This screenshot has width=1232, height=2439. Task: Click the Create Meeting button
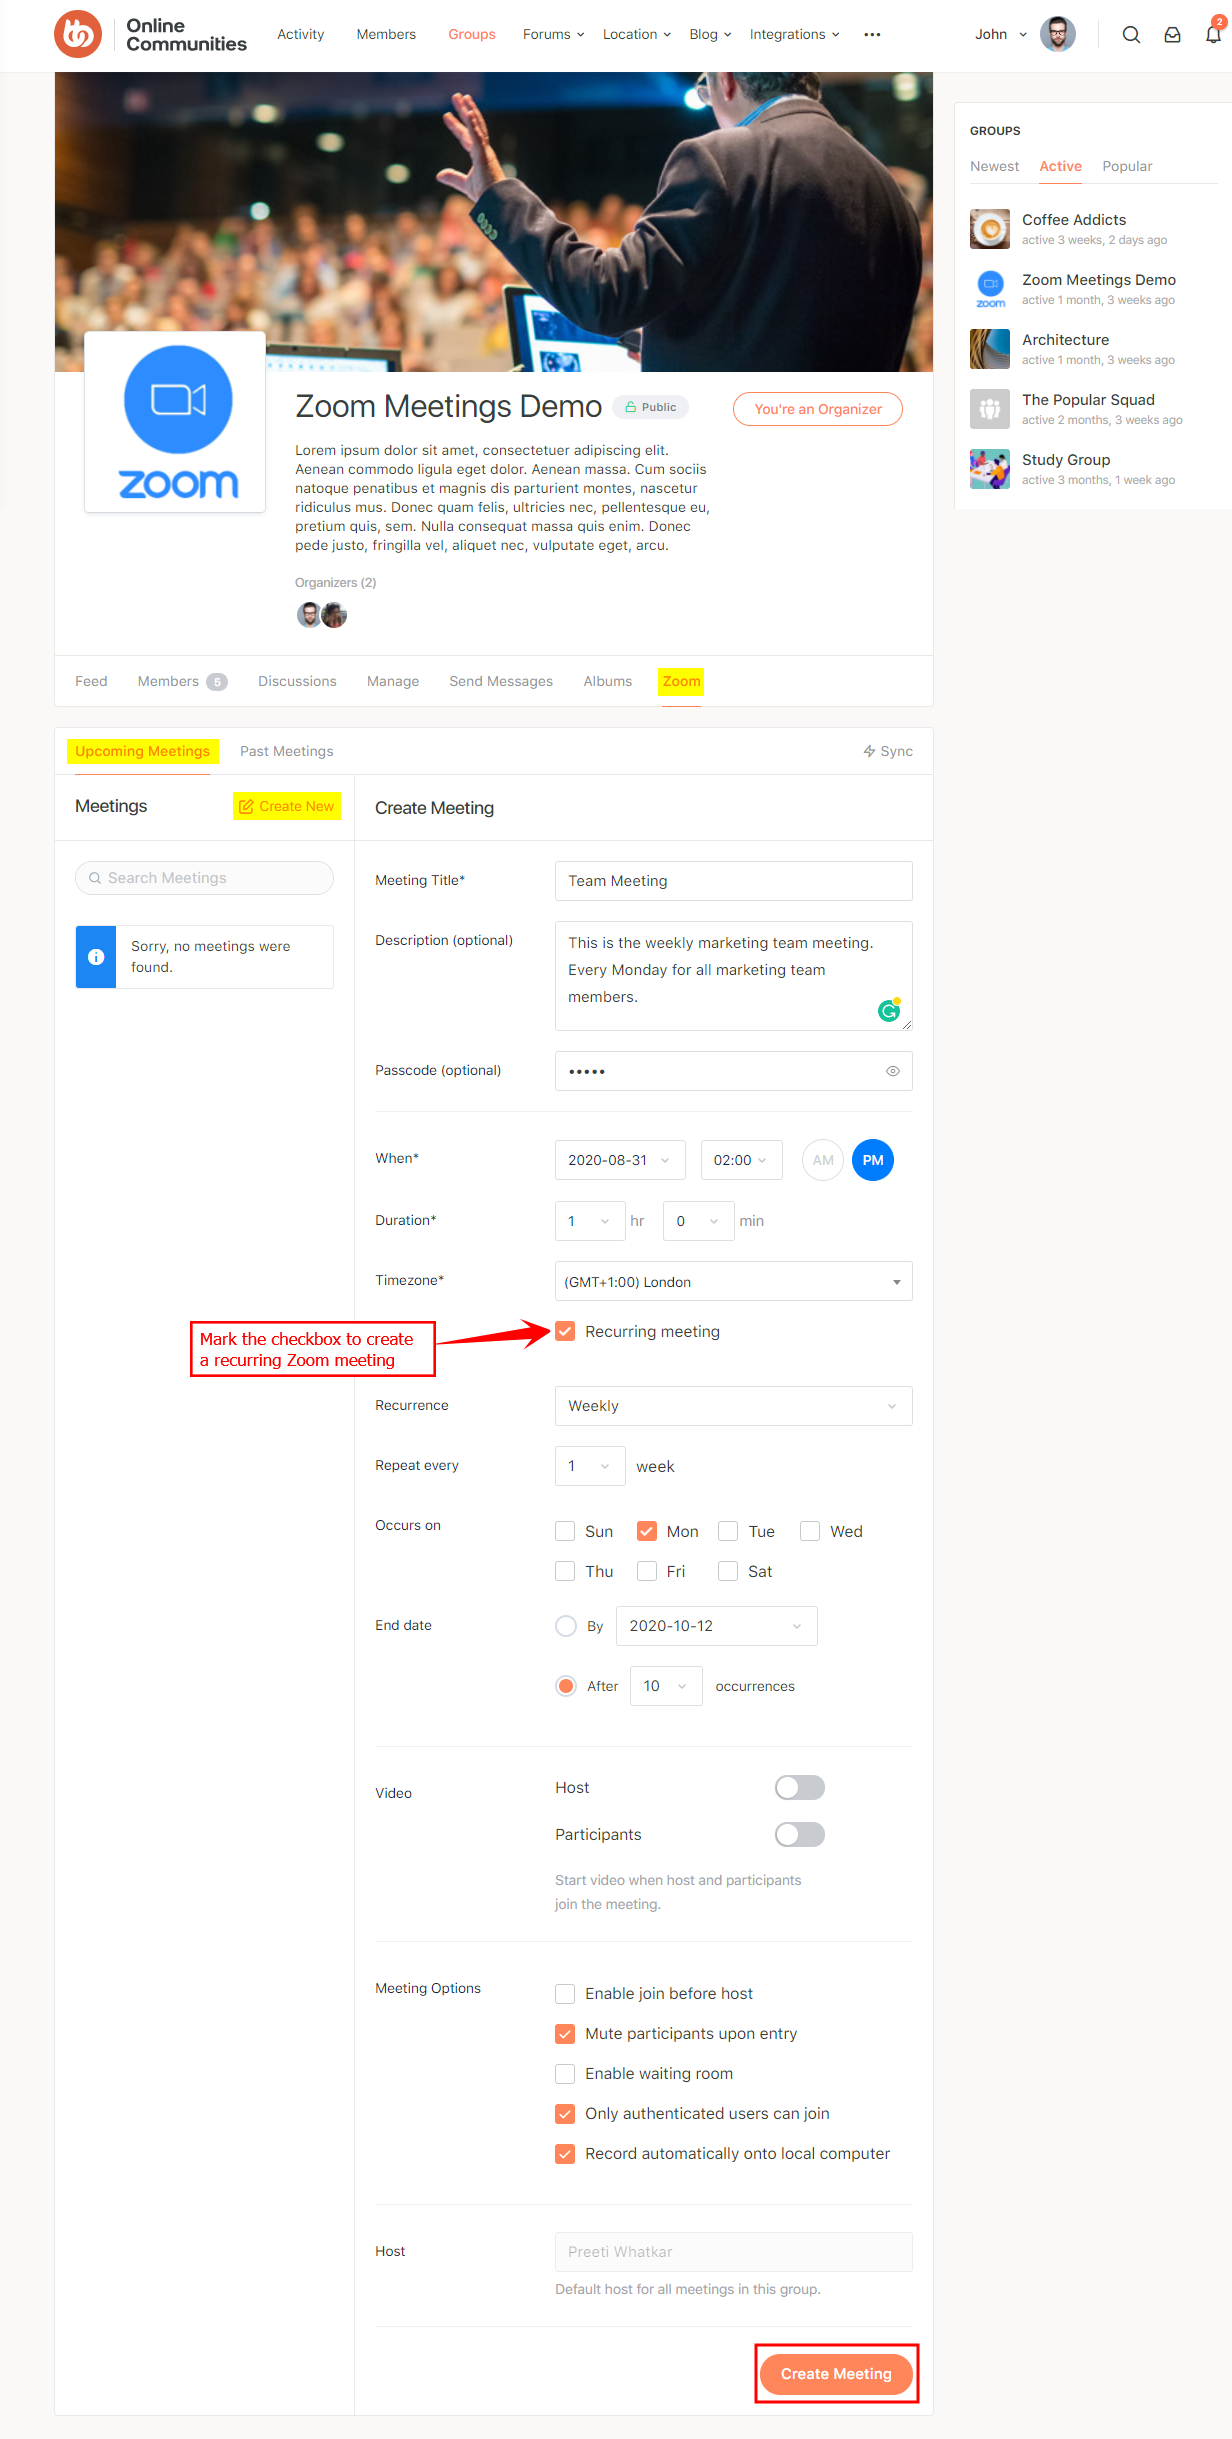tap(836, 2374)
